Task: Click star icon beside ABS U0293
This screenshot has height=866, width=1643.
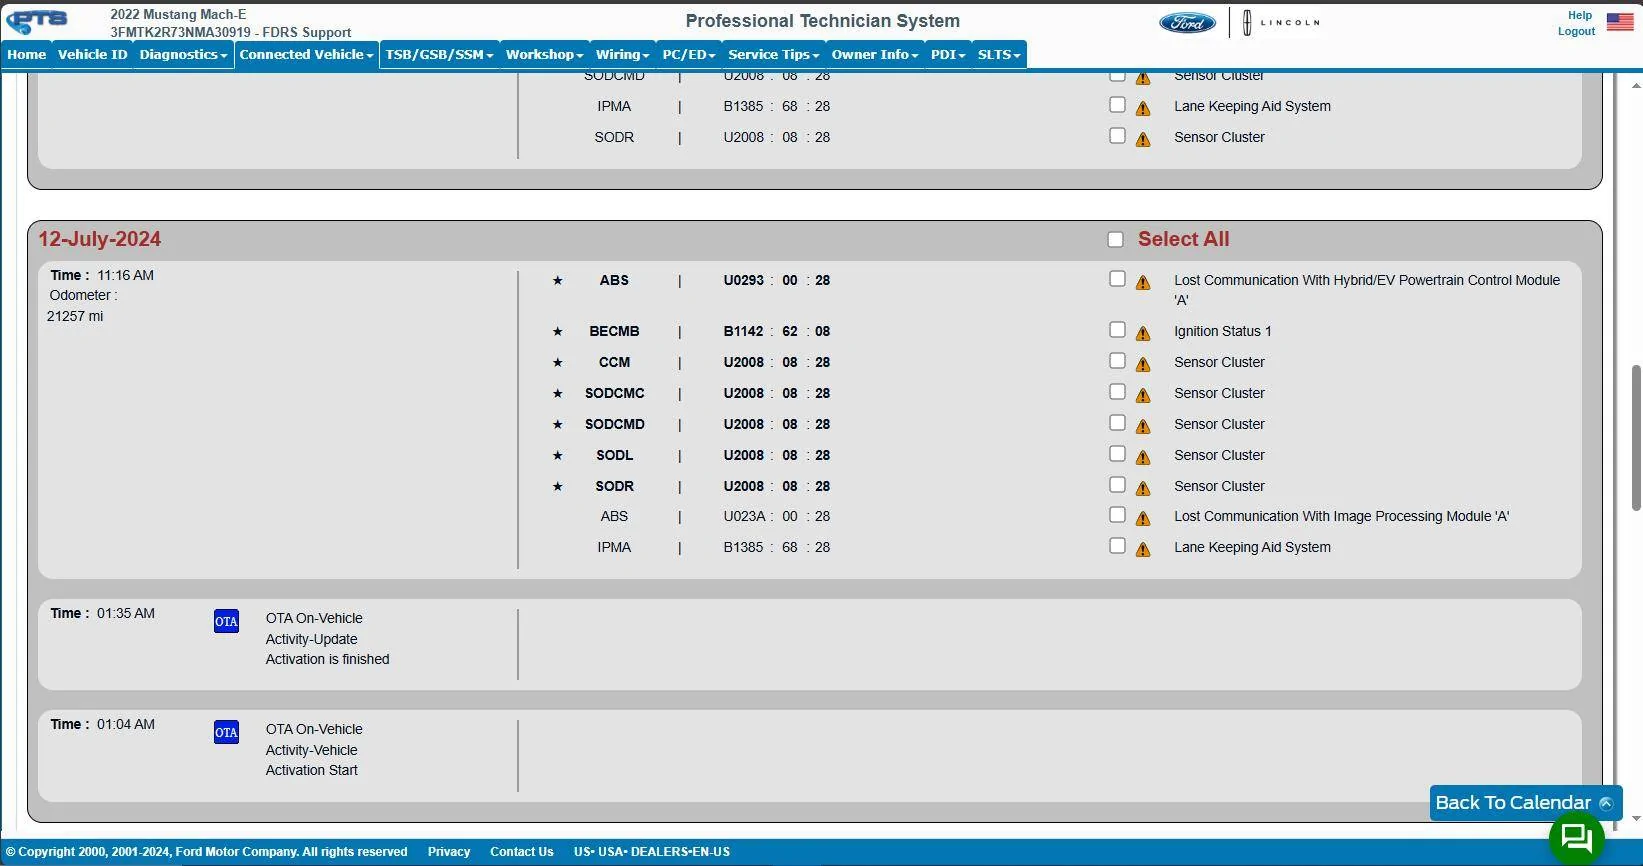Action: pyautogui.click(x=558, y=281)
